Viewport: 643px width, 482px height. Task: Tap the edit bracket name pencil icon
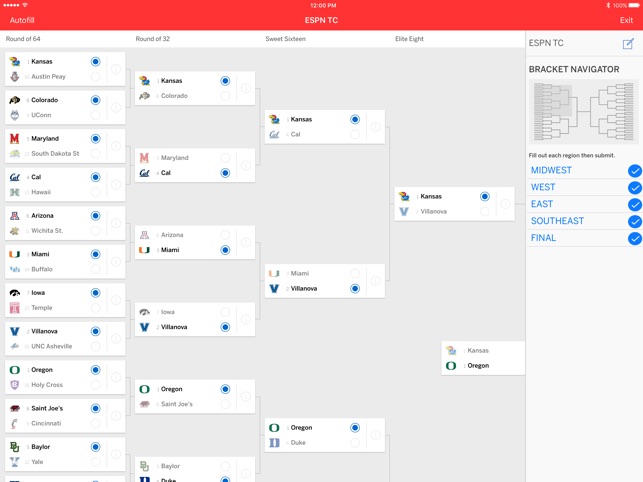point(628,43)
